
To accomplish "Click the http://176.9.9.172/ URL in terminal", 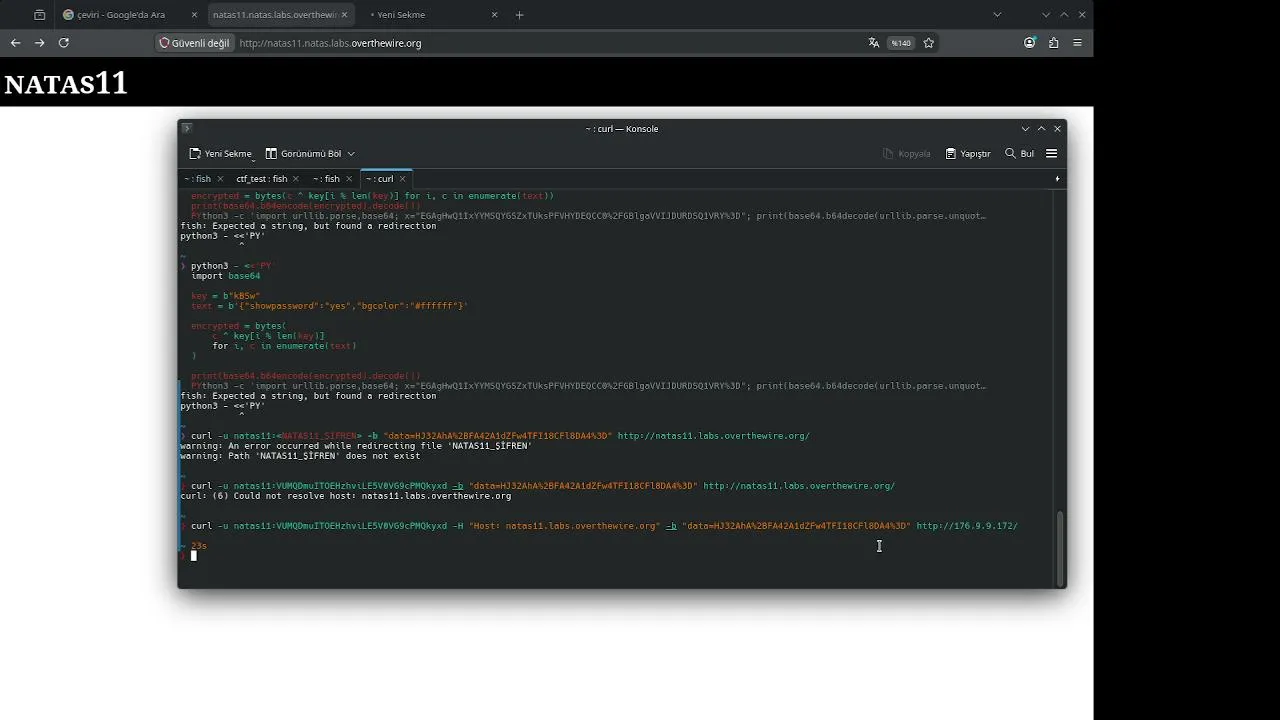I will [x=967, y=526].
